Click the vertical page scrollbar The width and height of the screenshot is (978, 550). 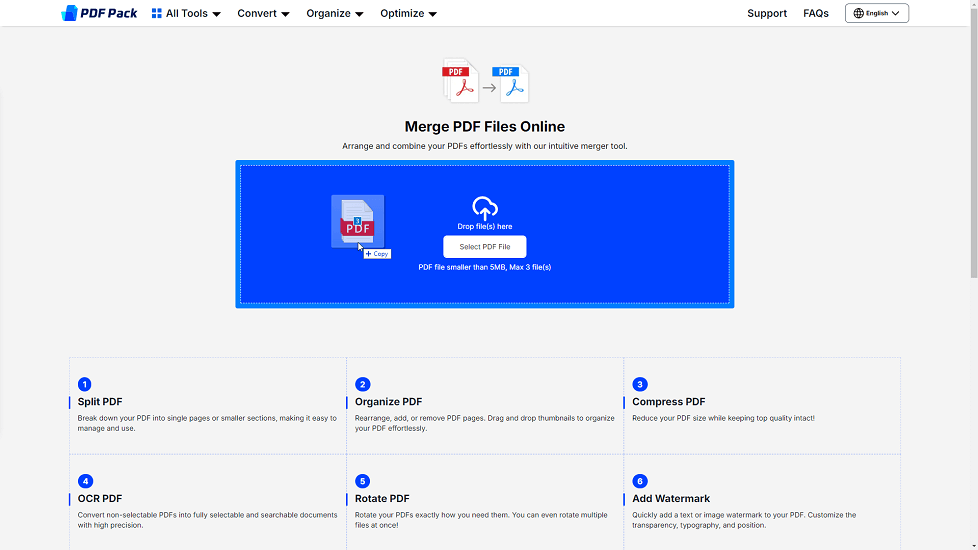click(973, 150)
